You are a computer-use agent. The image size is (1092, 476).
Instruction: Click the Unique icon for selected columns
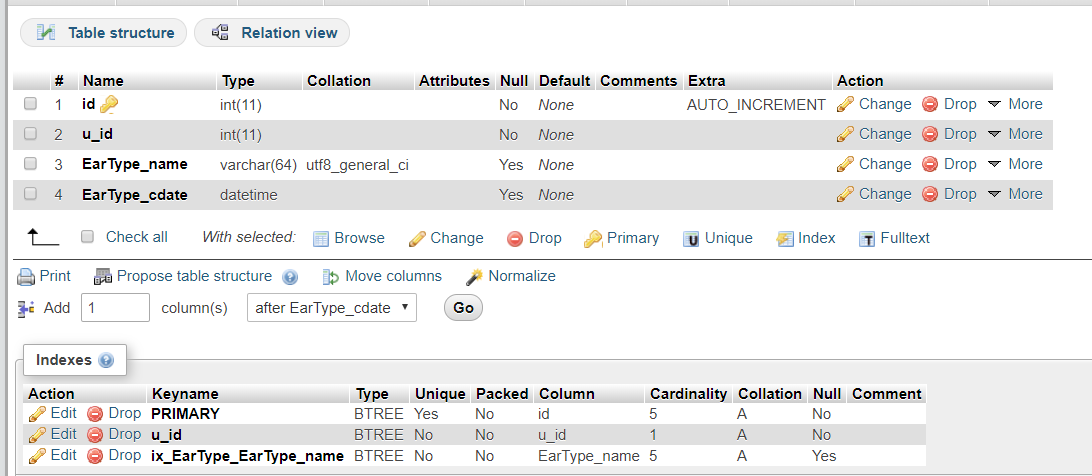click(x=691, y=238)
